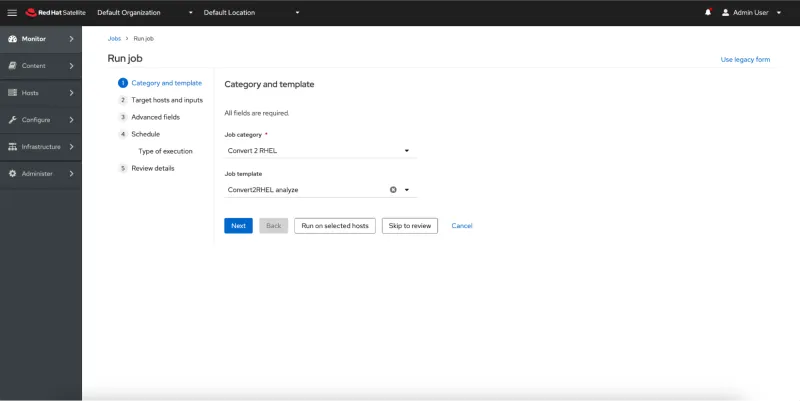Image resolution: width=800 pixels, height=401 pixels.
Task: Clear the Job template selection
Action: 393,189
